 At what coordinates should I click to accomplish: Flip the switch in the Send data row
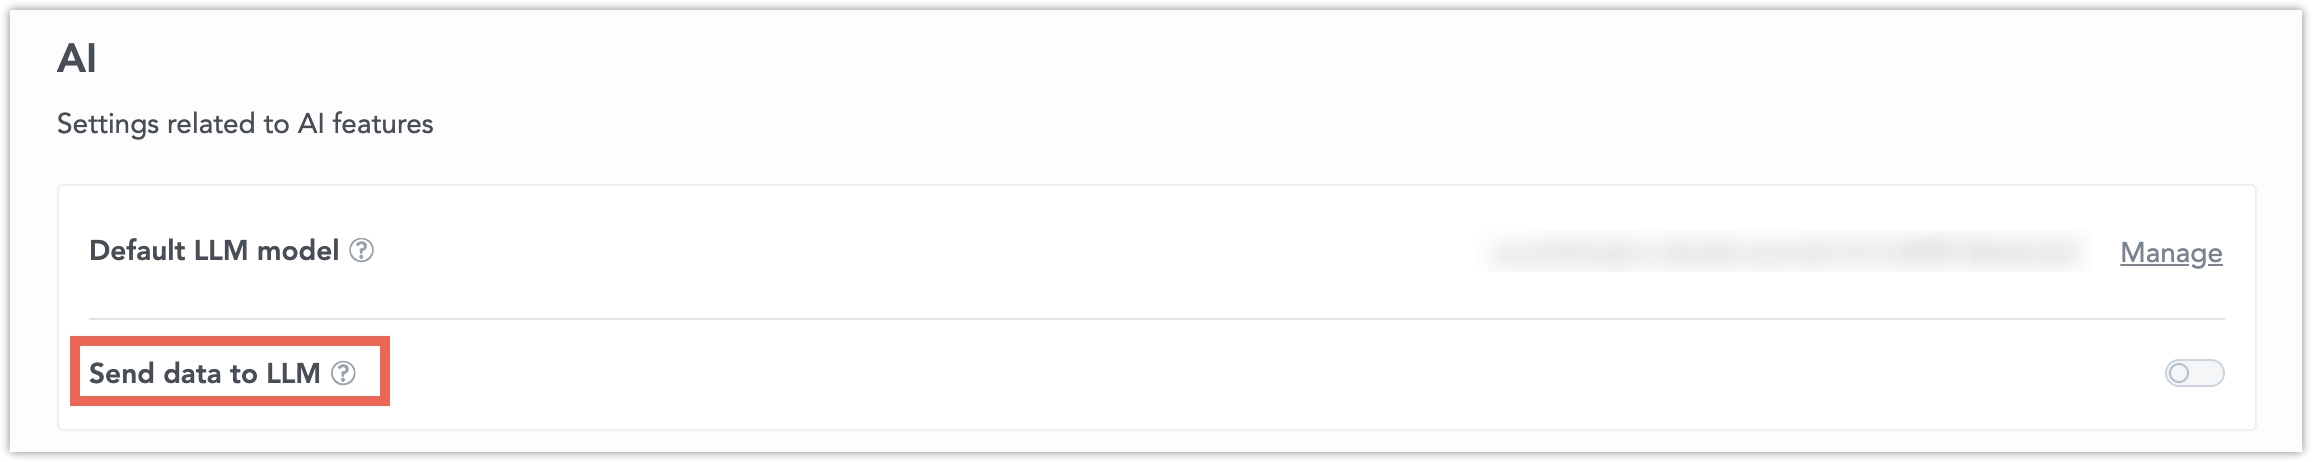click(2194, 373)
